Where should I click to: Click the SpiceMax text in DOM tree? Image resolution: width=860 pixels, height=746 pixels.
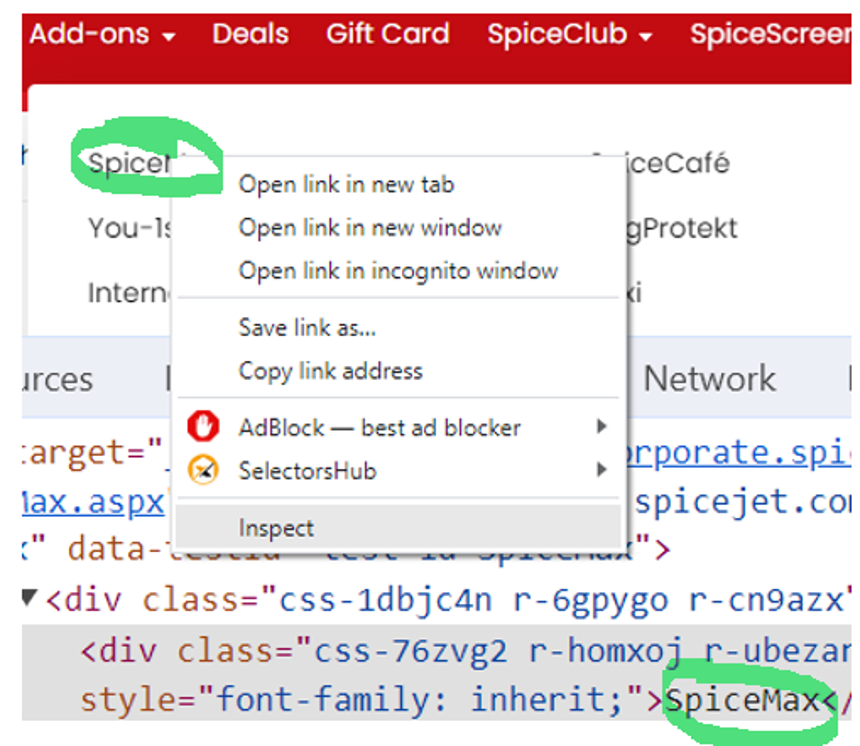[742, 699]
